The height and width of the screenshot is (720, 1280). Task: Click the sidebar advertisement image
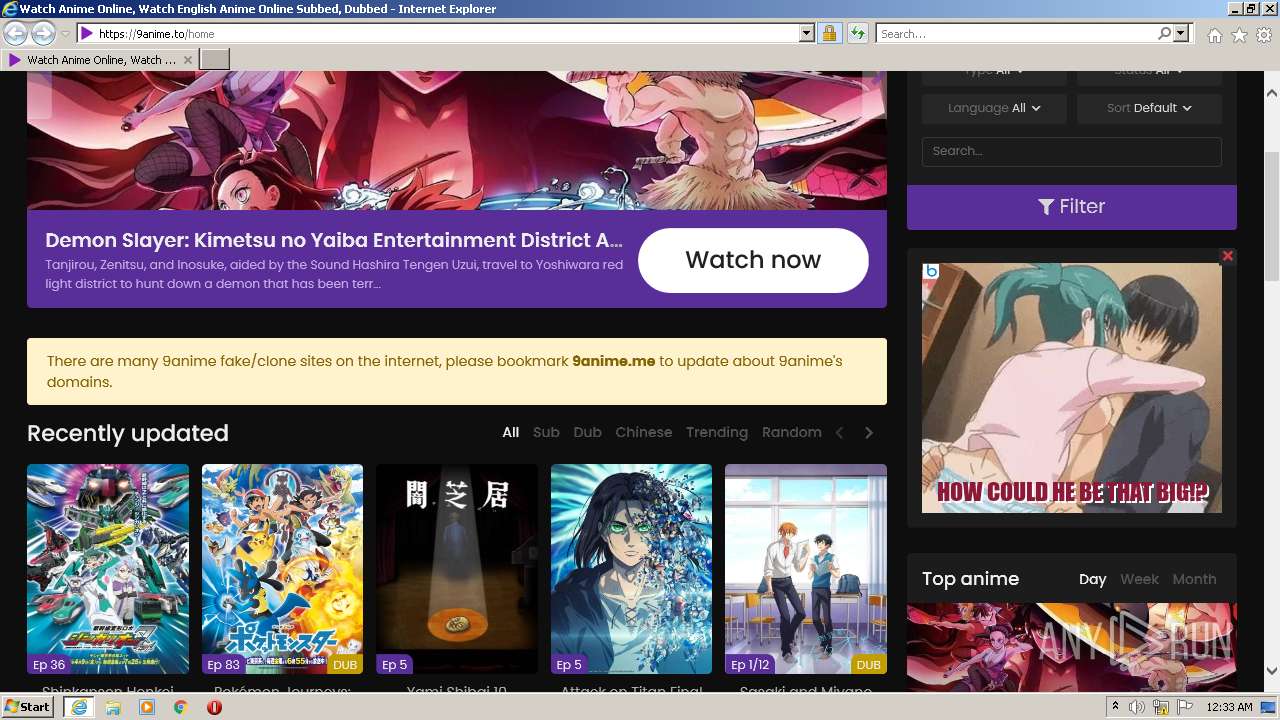click(x=1071, y=388)
